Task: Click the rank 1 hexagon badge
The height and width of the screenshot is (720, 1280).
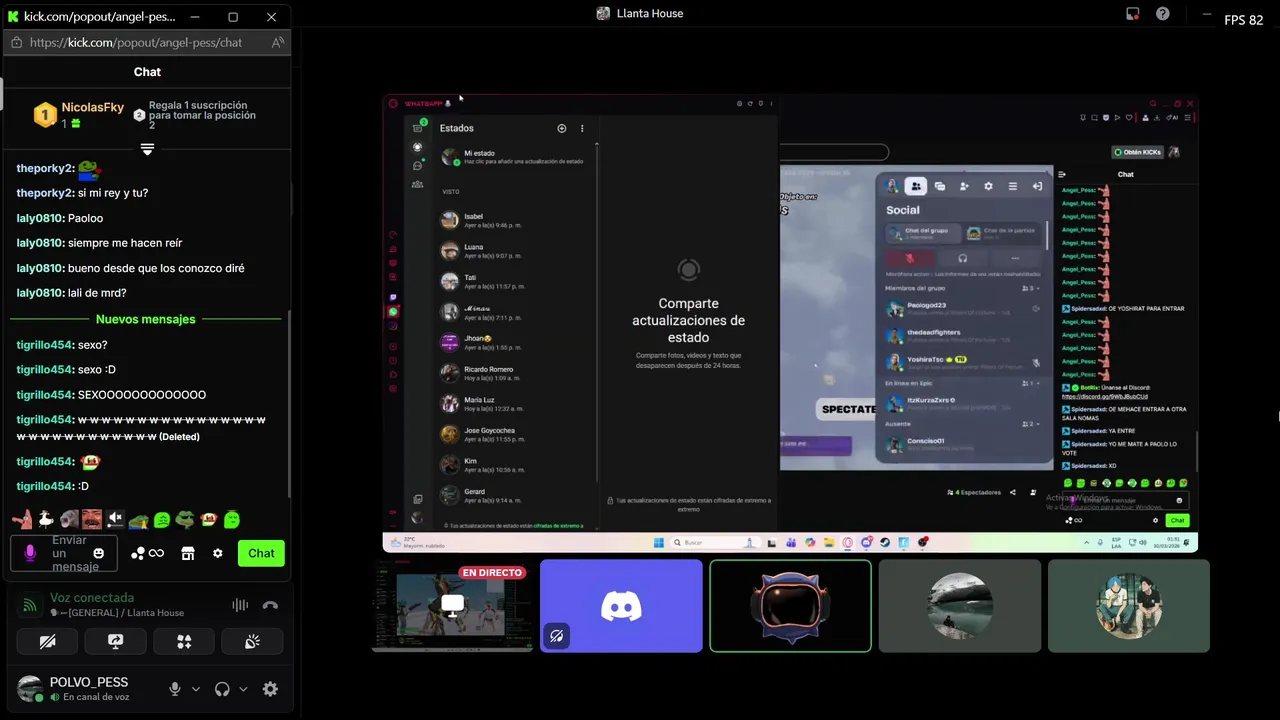Action: point(45,115)
